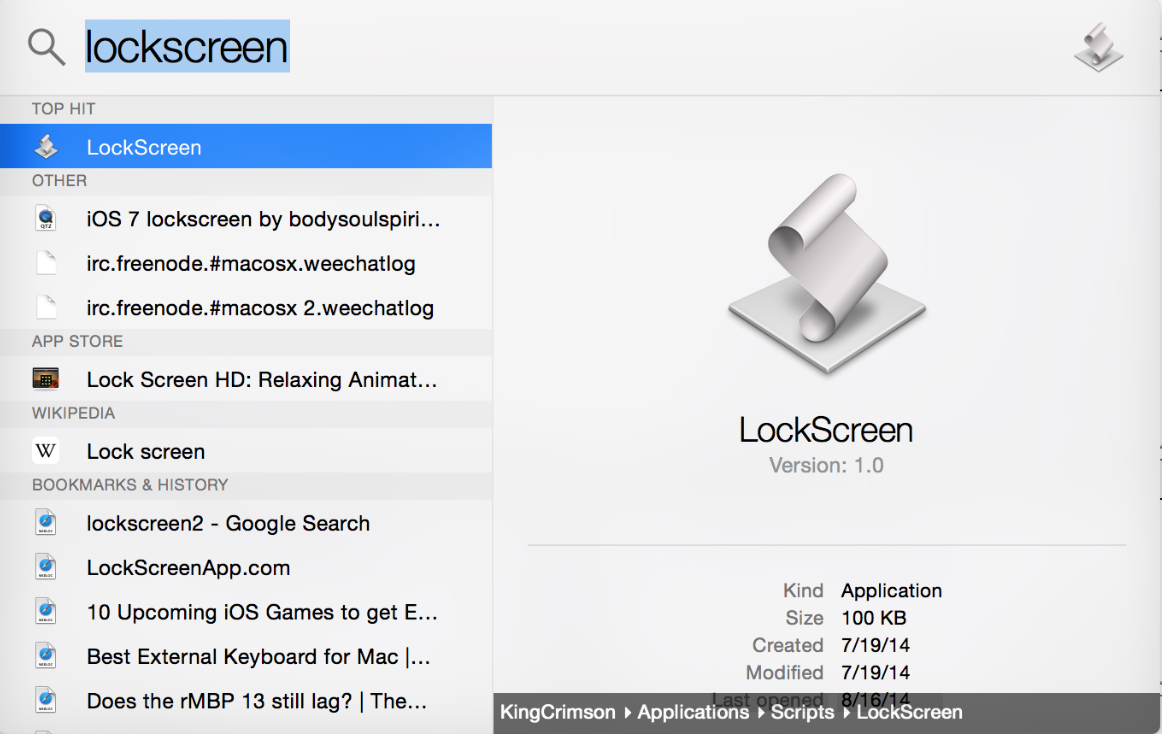Screen dimensions: 1162x734
Task: Click document icon beside irc.freenode.#macosx.weechatlog
Action: click(x=46, y=263)
